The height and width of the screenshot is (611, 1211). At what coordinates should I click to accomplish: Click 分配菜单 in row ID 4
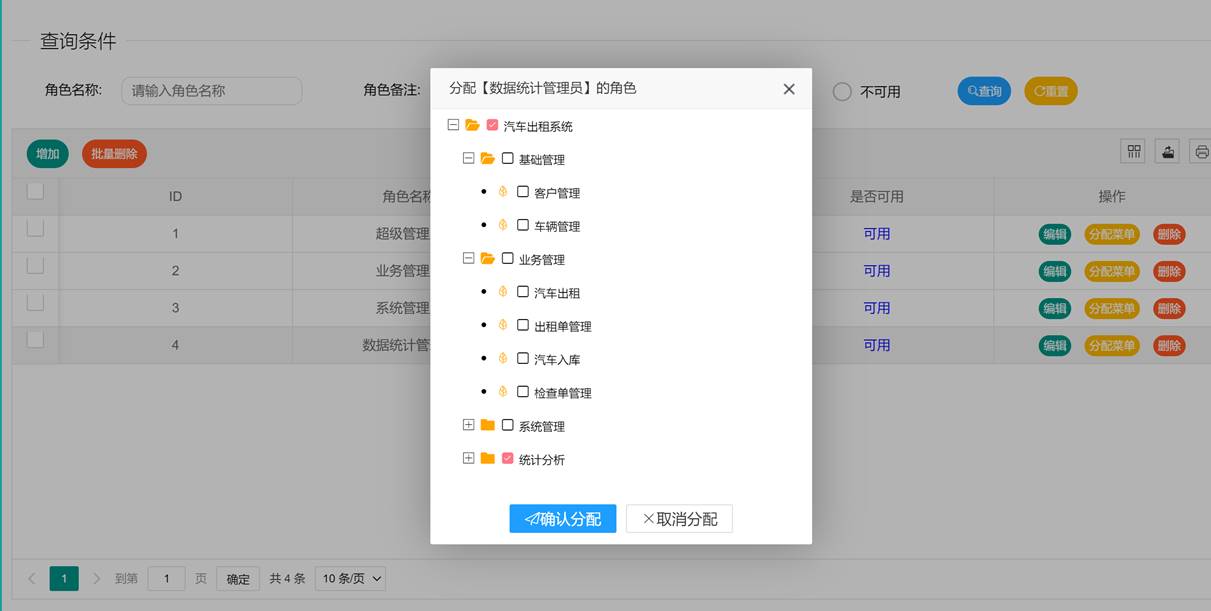pyautogui.click(x=1112, y=345)
